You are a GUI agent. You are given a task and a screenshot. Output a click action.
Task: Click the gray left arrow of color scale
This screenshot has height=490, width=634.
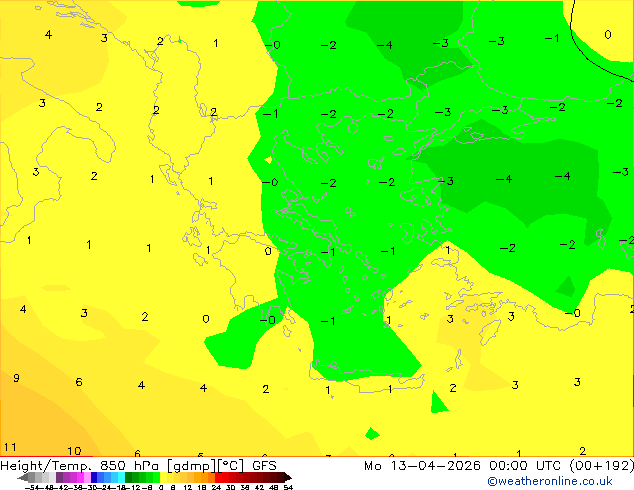[23, 477]
